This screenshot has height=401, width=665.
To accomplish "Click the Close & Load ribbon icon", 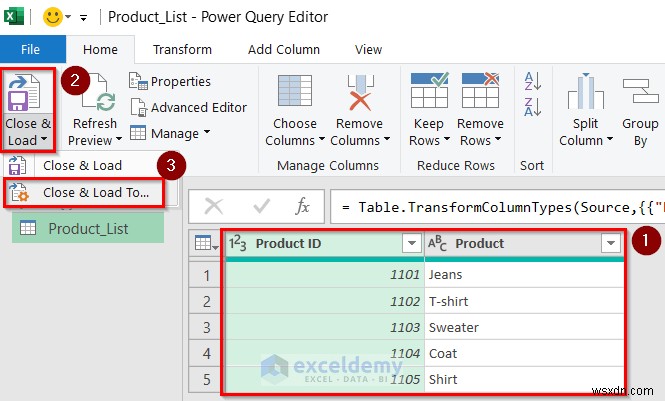I will point(24,92).
